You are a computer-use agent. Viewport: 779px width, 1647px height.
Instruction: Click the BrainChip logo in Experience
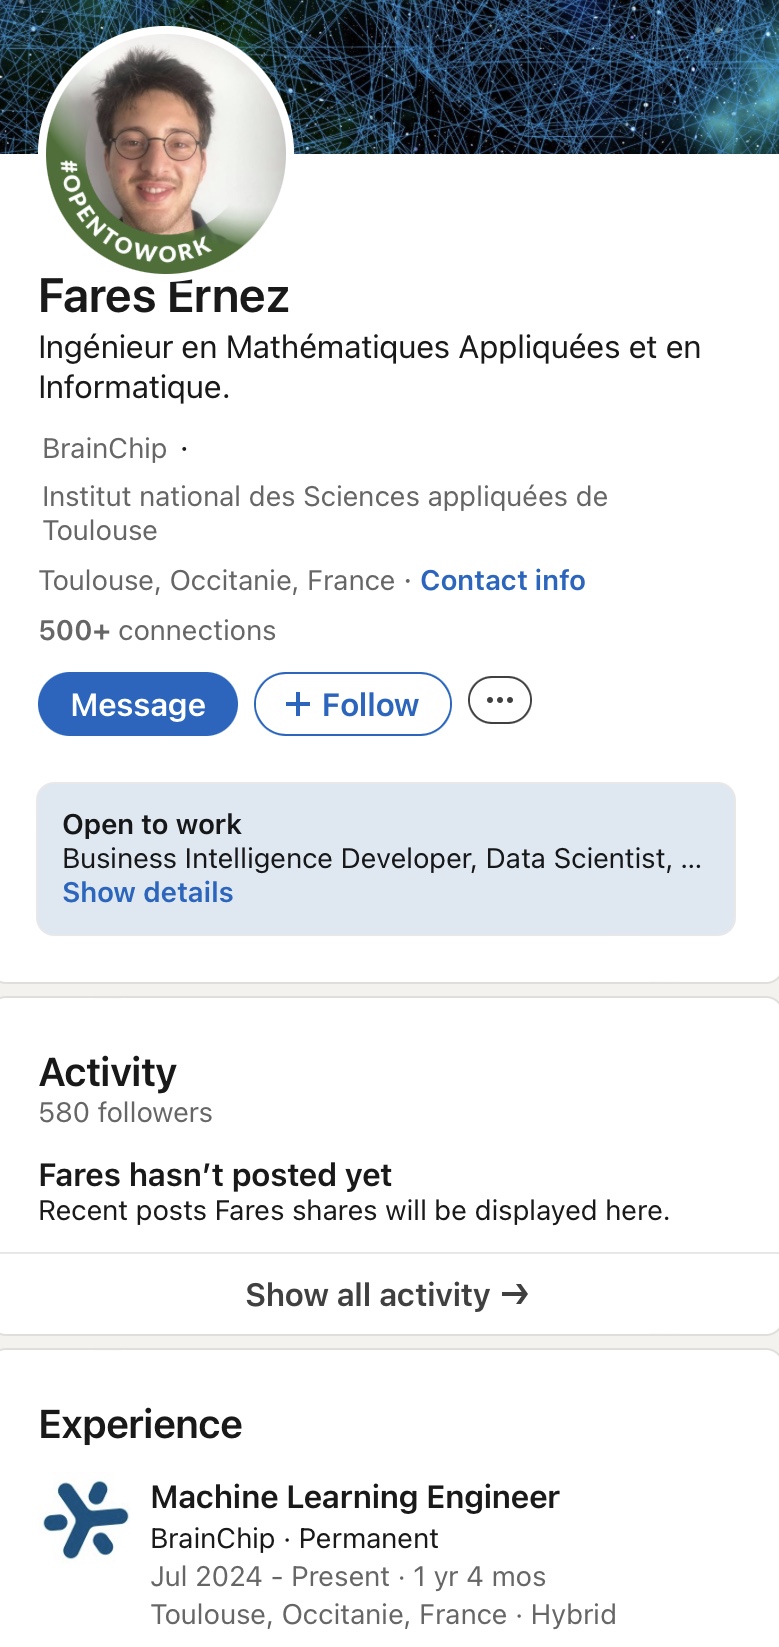[x=86, y=1520]
